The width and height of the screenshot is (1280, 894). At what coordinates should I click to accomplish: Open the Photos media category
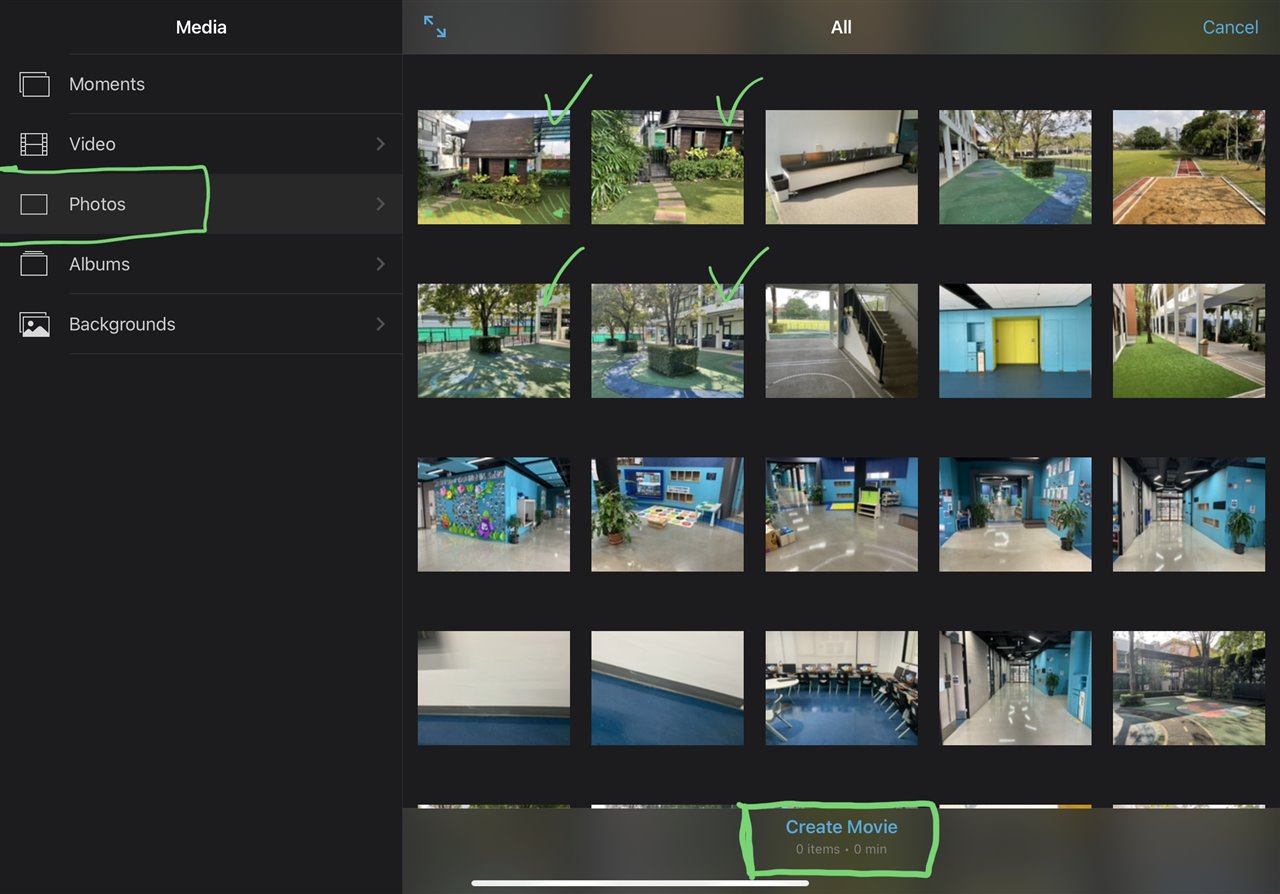pos(201,204)
